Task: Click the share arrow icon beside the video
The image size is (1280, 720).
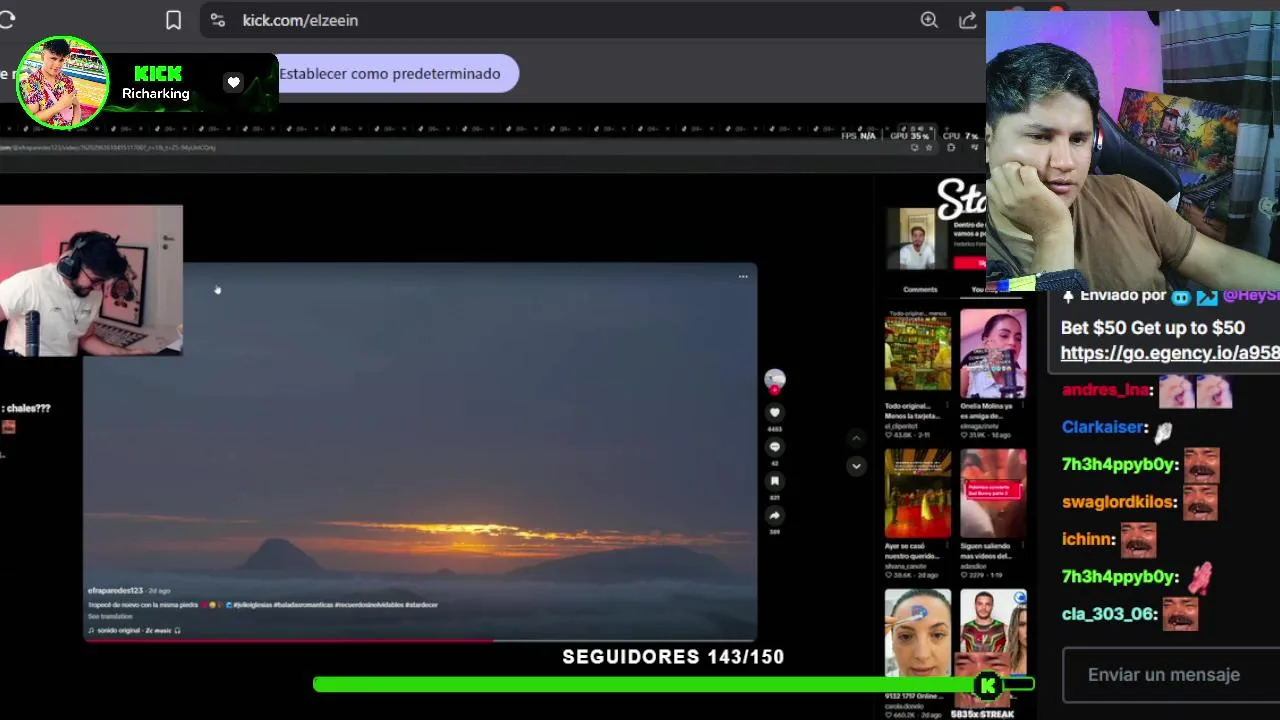Action: tap(774, 515)
